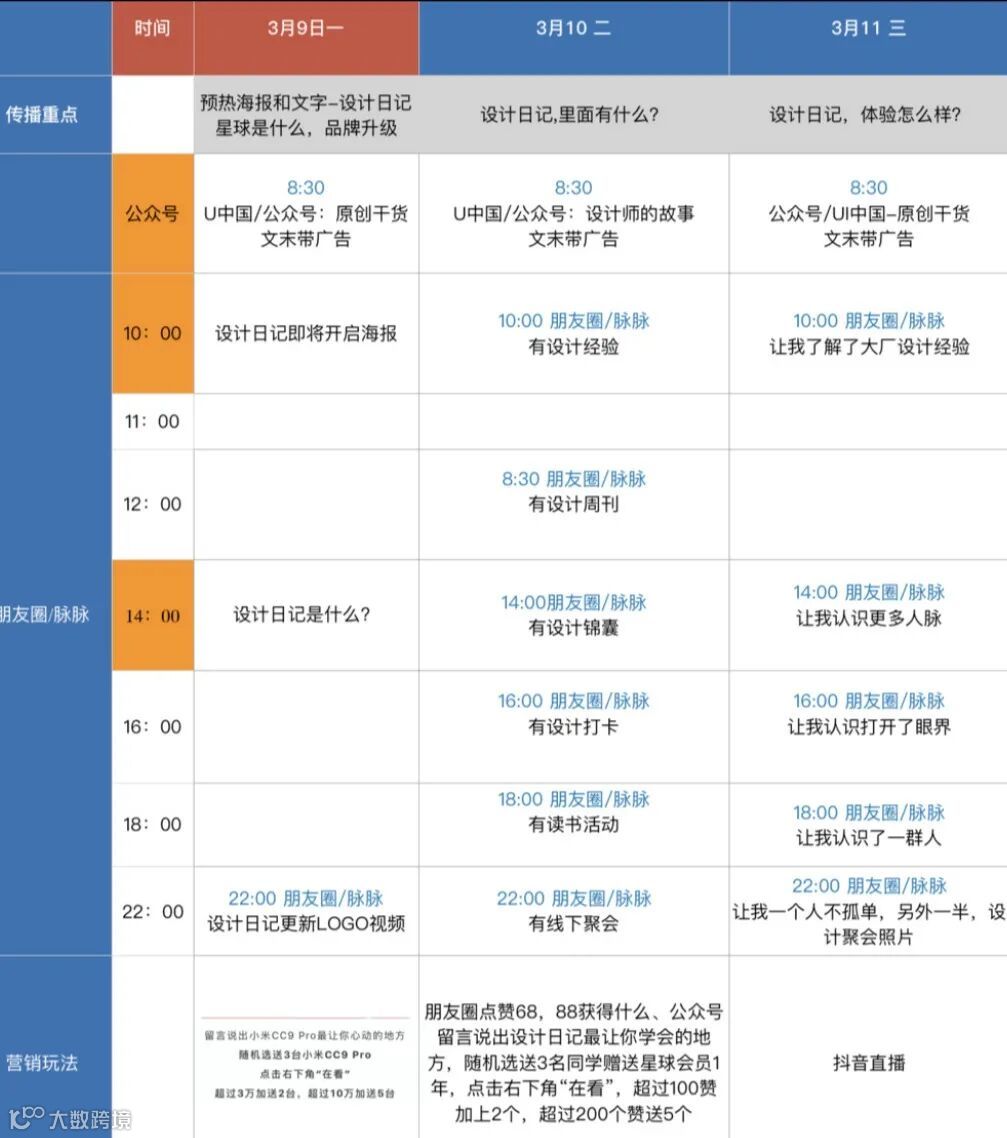Click the cell 设计日记是什么?

[x=306, y=615]
